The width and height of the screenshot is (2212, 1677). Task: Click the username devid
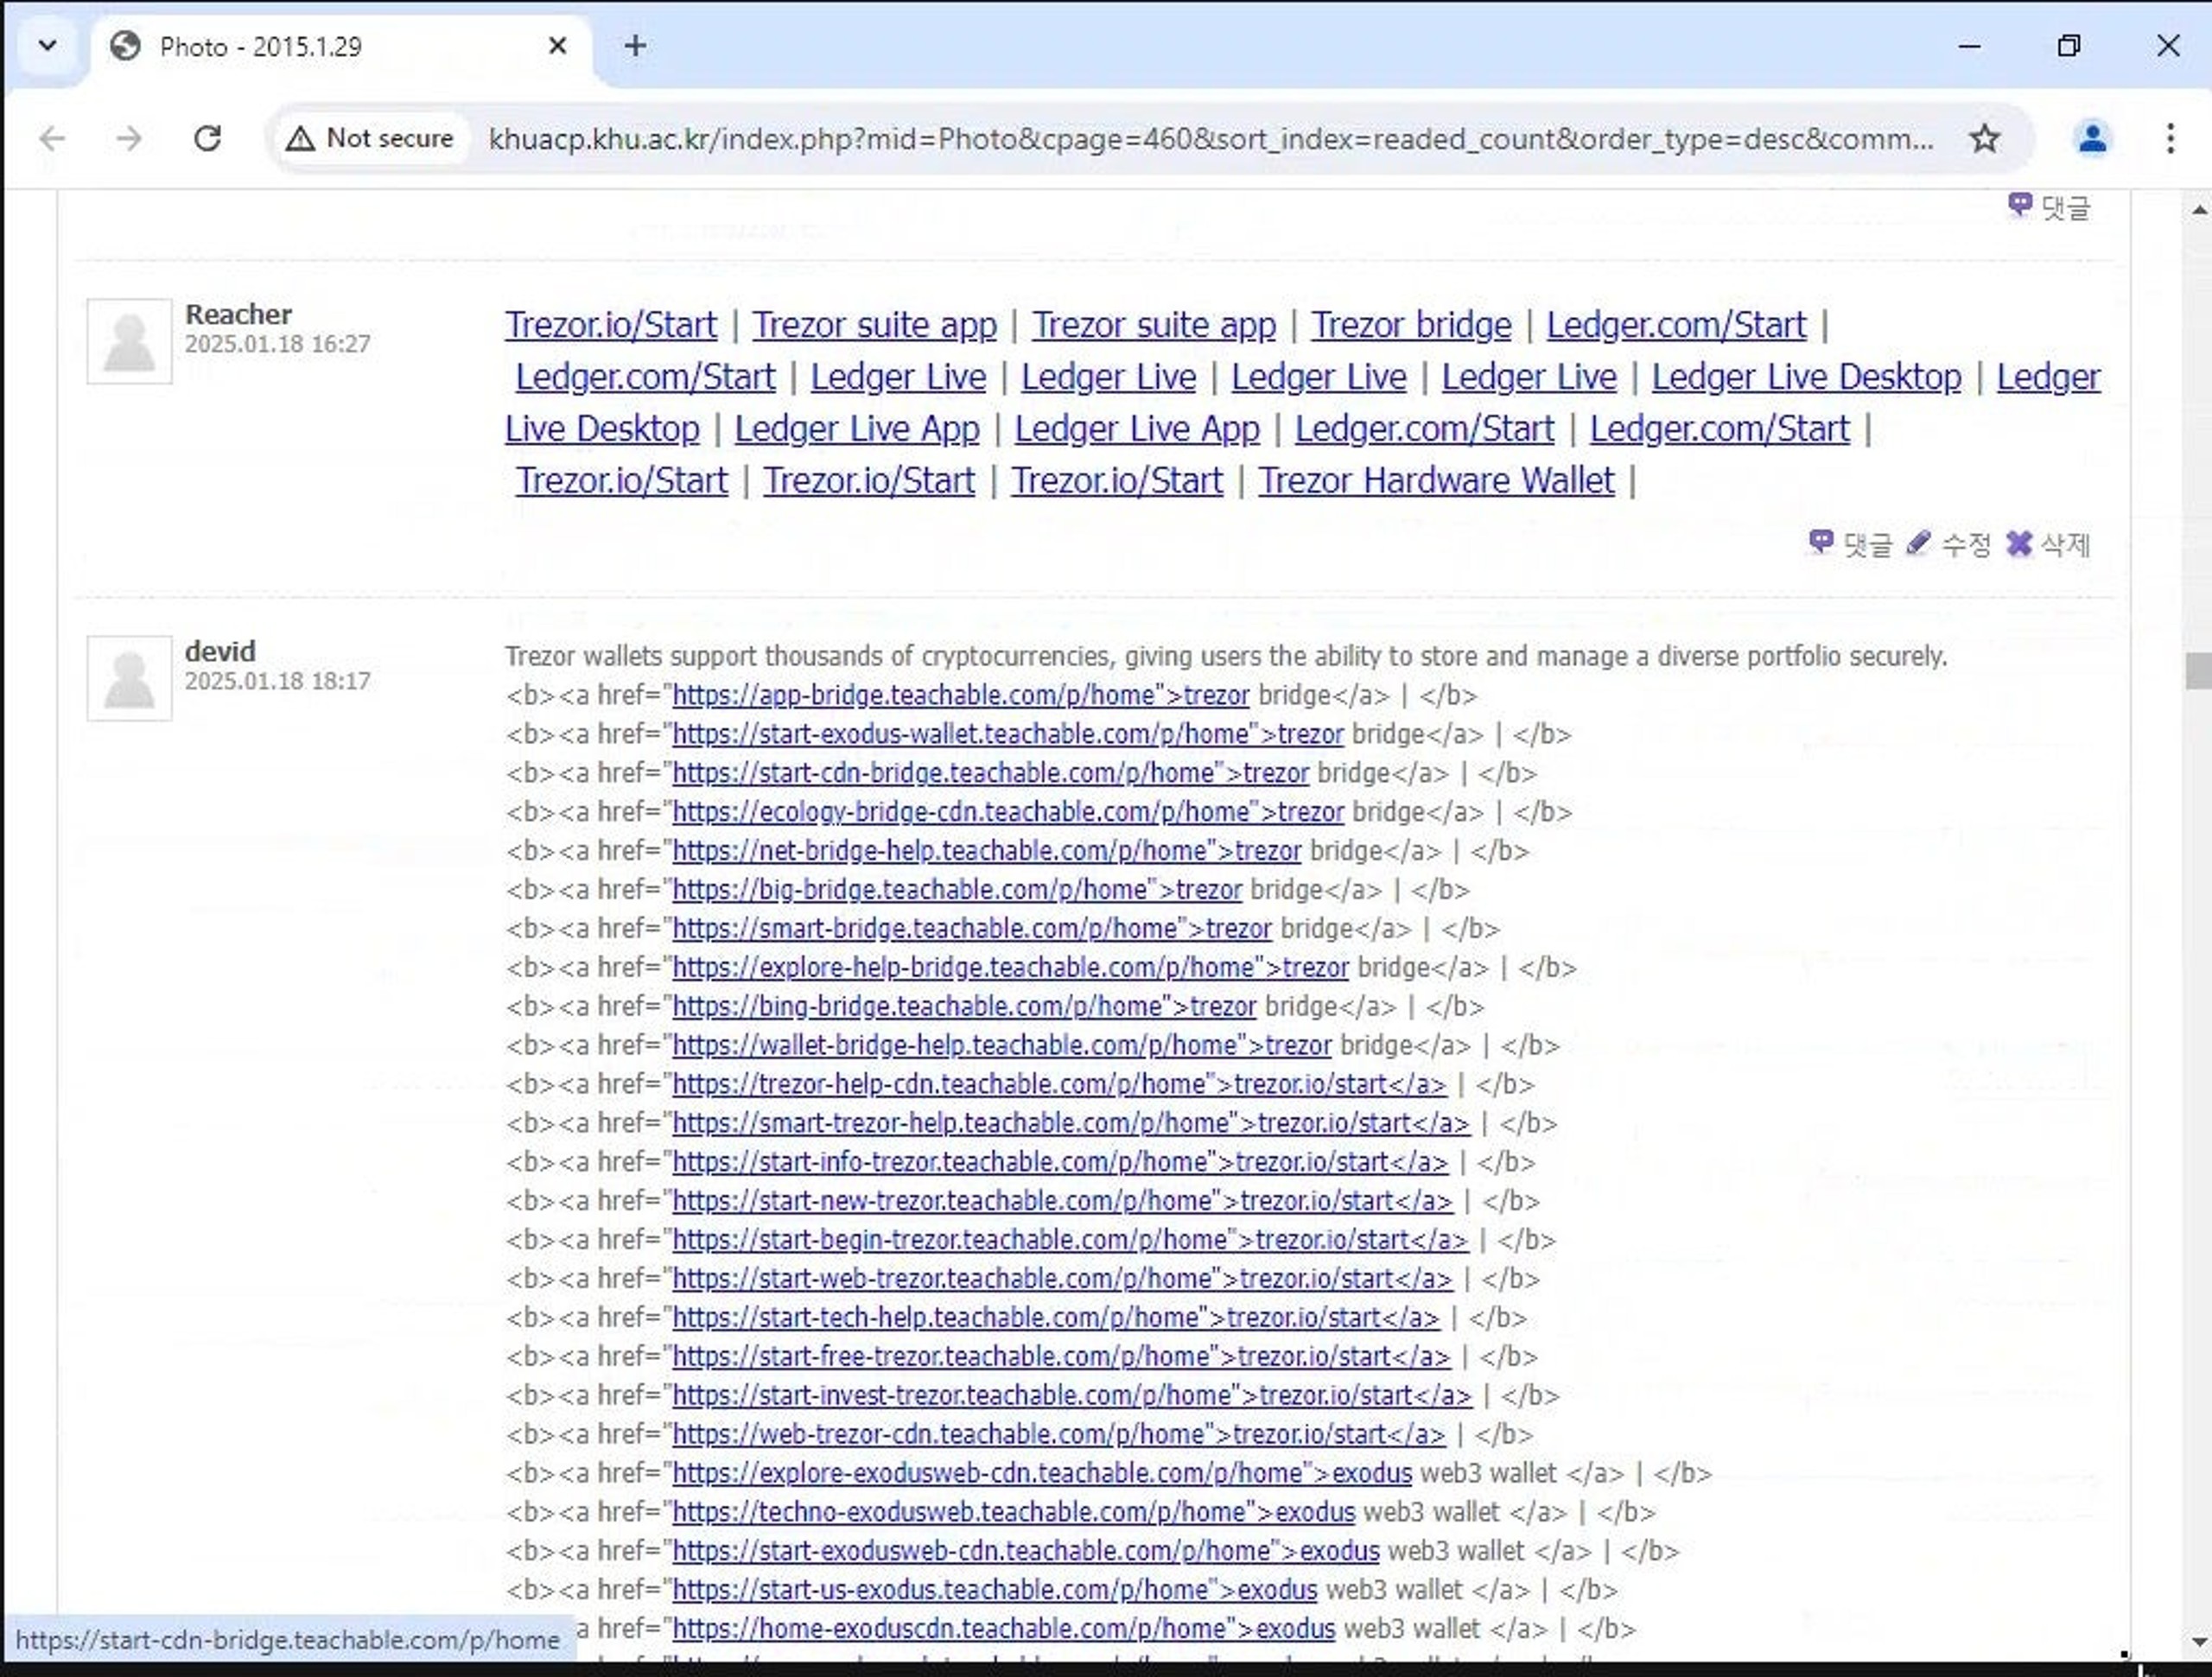click(220, 652)
